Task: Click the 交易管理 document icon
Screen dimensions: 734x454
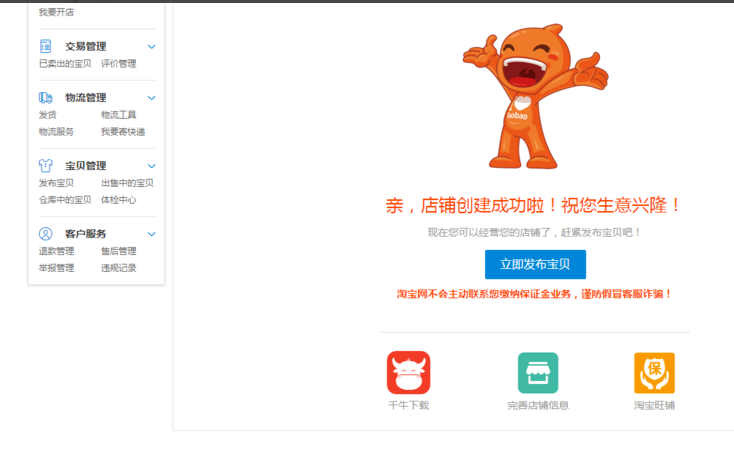Action: tap(45, 46)
